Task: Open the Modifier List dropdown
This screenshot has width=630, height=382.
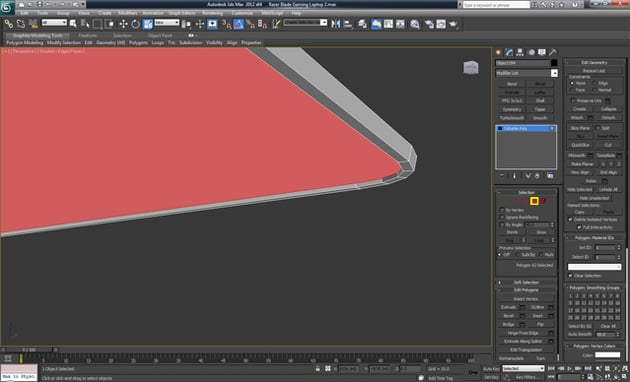Action: point(554,73)
